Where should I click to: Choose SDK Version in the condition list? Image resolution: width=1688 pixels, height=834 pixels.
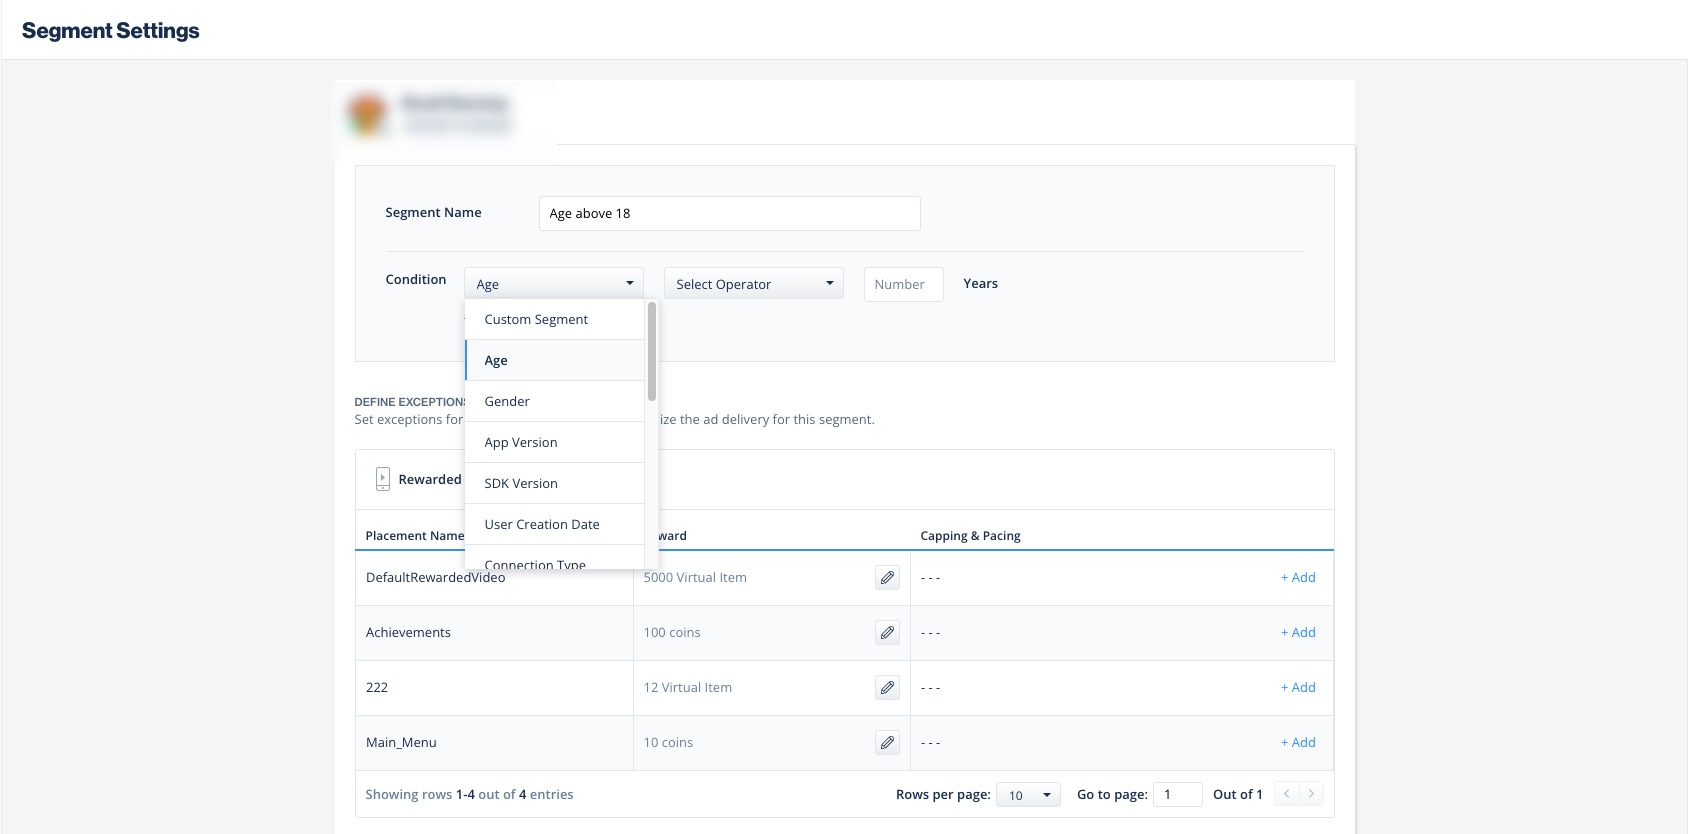pos(555,484)
